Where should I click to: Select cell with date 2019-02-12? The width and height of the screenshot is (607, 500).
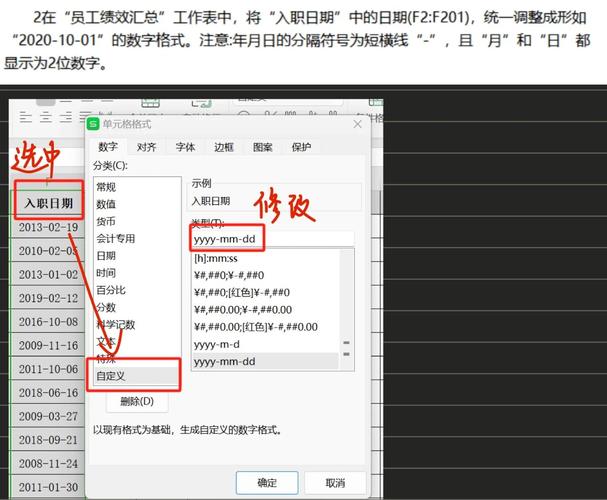point(48,298)
